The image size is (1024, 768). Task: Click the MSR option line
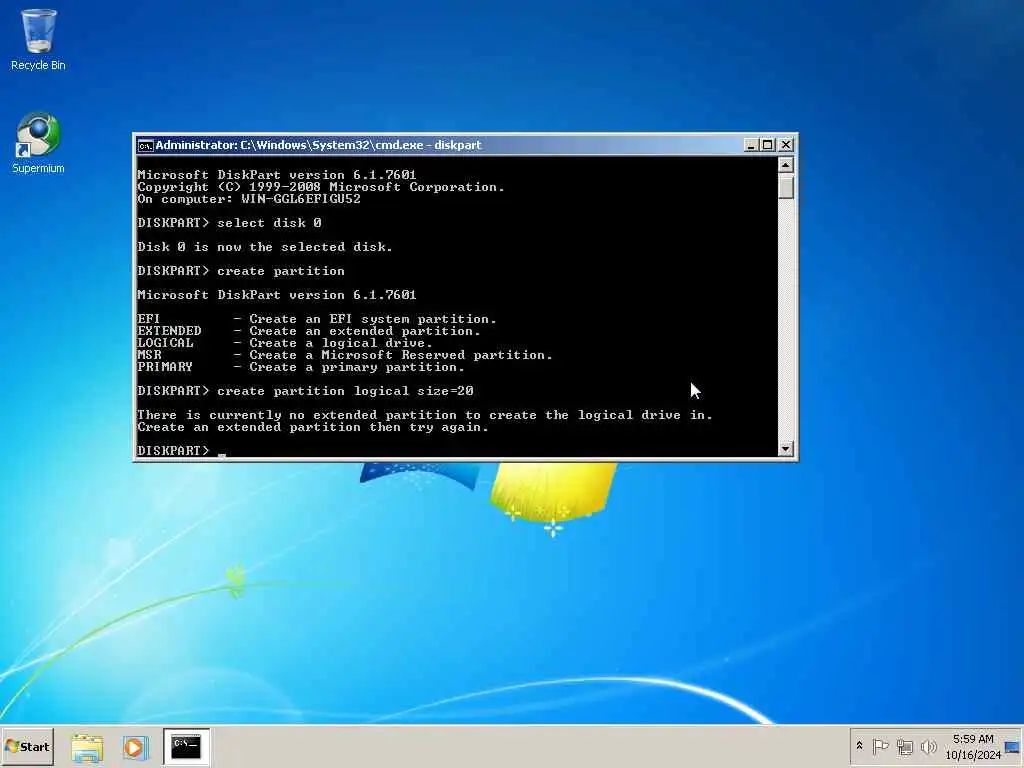[345, 355]
